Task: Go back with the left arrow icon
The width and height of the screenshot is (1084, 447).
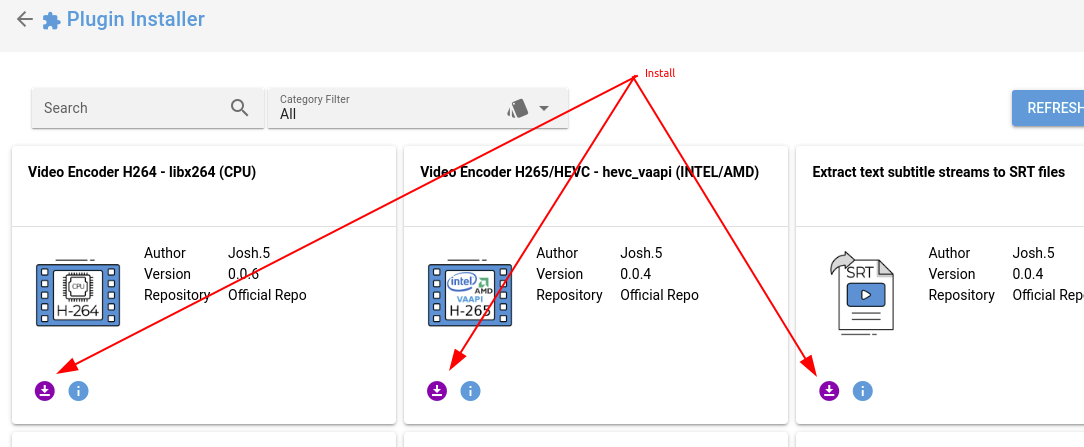Action: click(x=25, y=19)
